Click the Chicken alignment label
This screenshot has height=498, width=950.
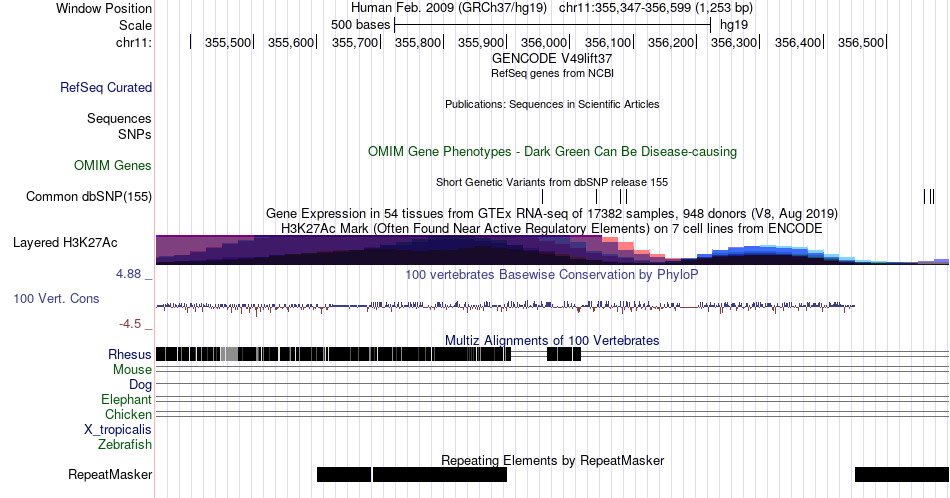click(128, 414)
